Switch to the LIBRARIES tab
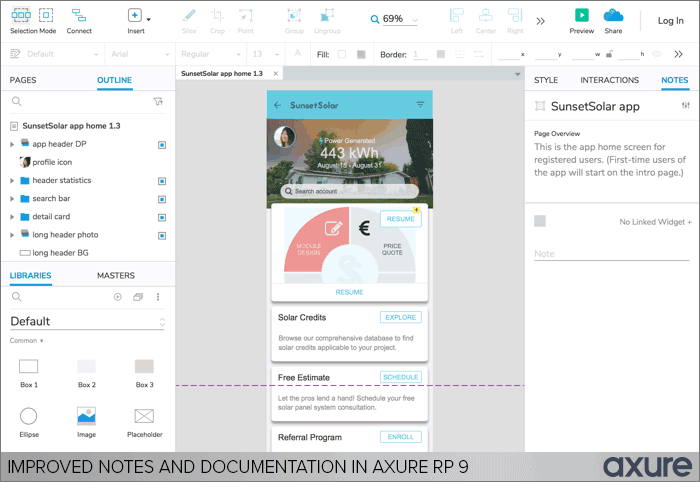Viewport: 700px width, 482px height. coord(30,275)
